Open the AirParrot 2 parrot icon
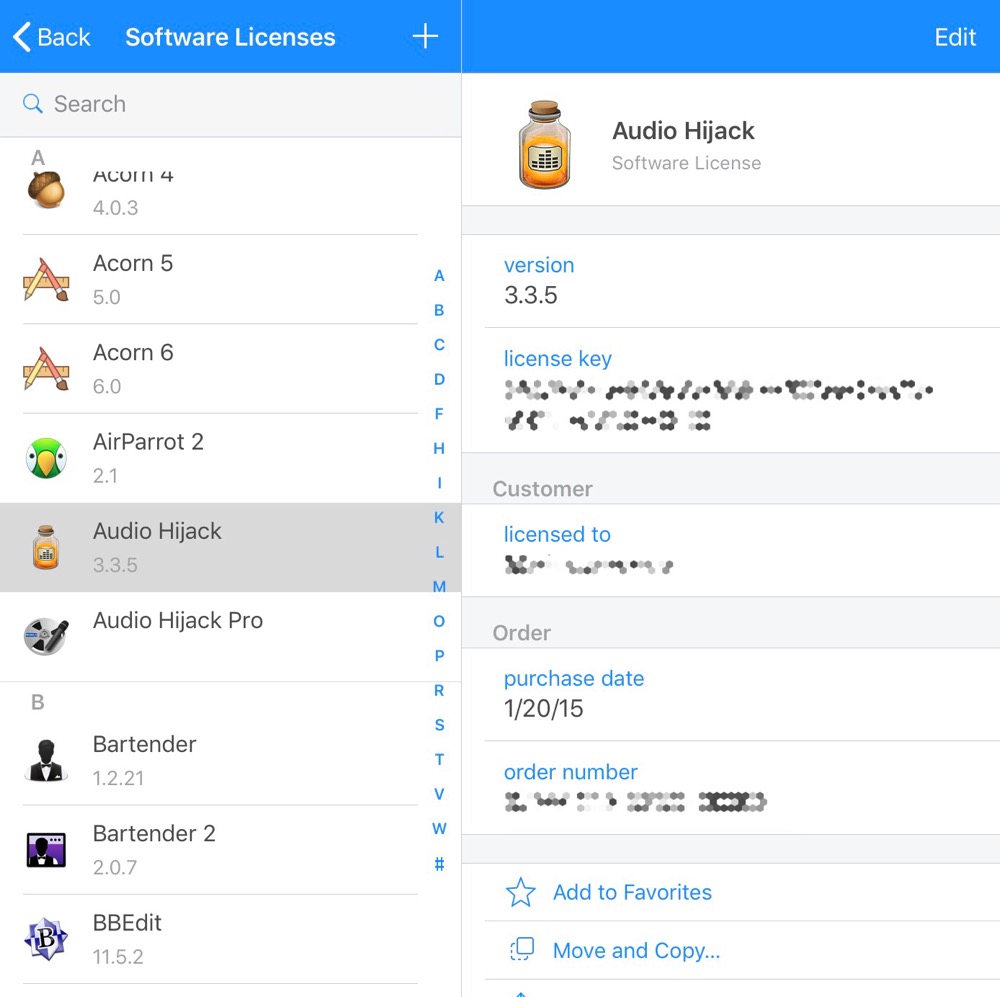Viewport: 1000px width, 997px height. pyautogui.click(x=46, y=458)
